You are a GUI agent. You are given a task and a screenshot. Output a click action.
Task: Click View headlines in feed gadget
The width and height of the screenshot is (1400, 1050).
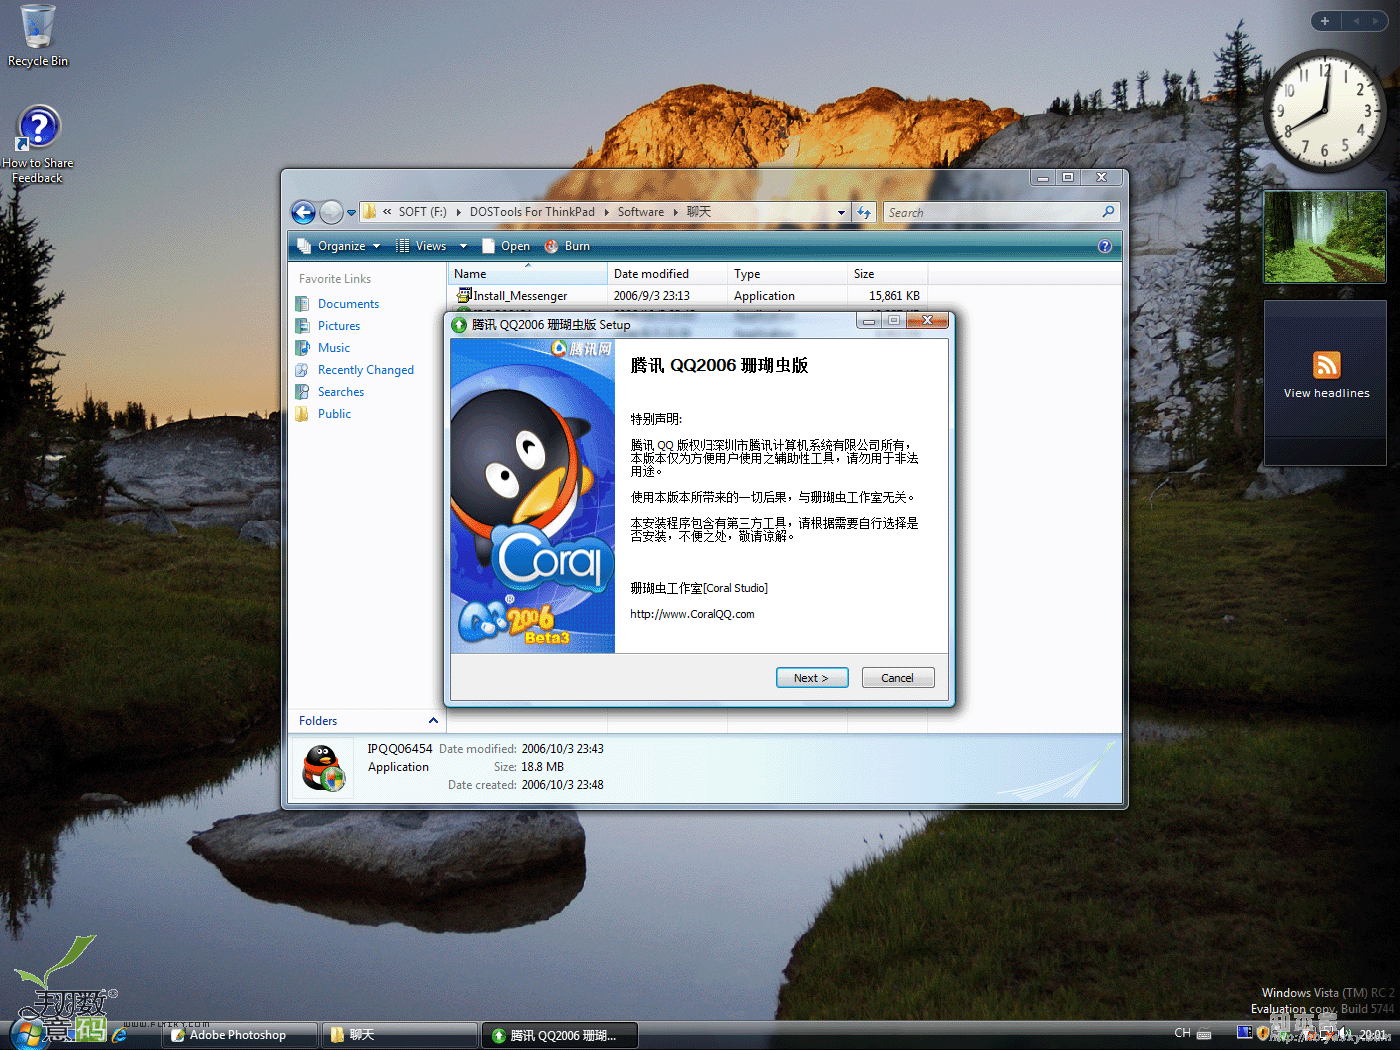tap(1327, 394)
